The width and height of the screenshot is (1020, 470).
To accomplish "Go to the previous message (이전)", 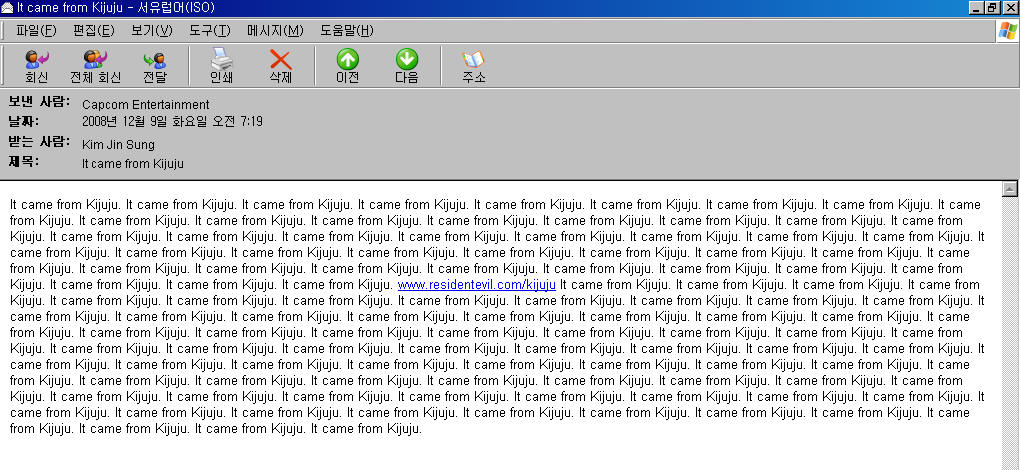I will coord(347,66).
